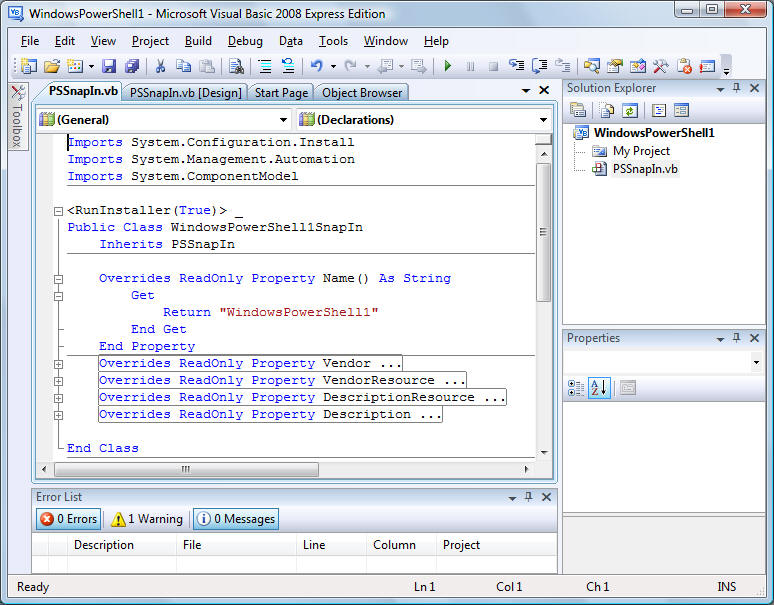Screen dimensions: 774x605
Task: Open the Properties panel object dropdown
Action: pos(756,363)
